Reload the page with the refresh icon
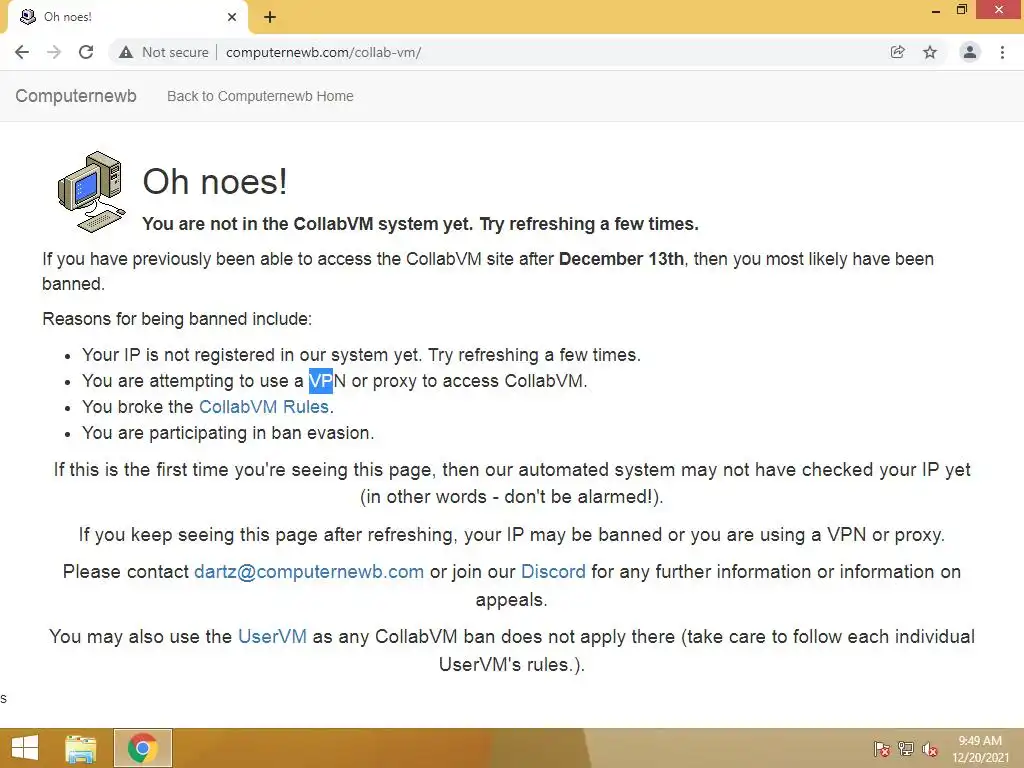The image size is (1024, 768). [x=86, y=52]
